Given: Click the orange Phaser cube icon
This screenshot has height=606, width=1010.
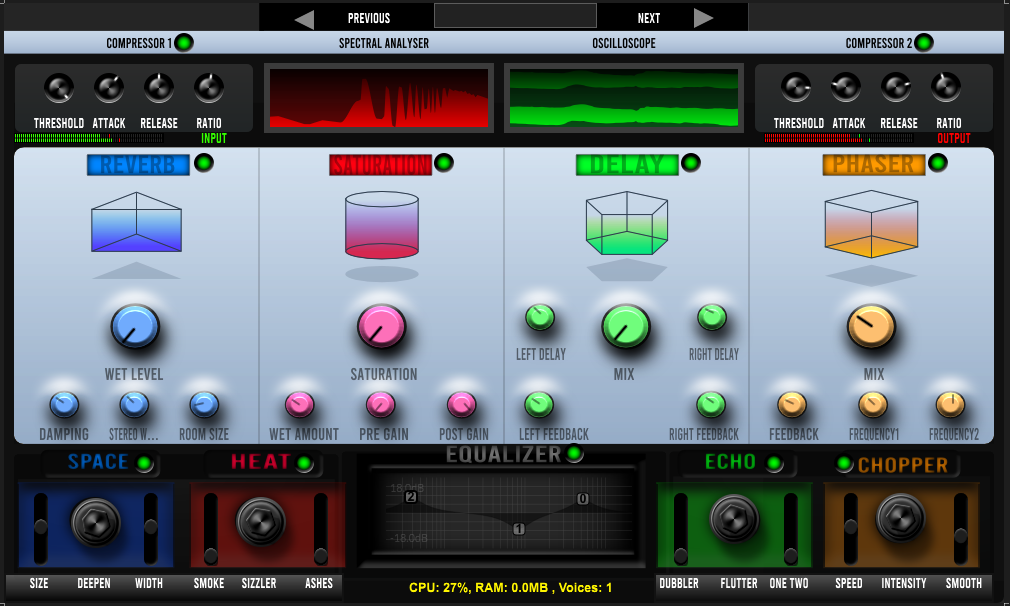Looking at the screenshot, I should point(872,223).
